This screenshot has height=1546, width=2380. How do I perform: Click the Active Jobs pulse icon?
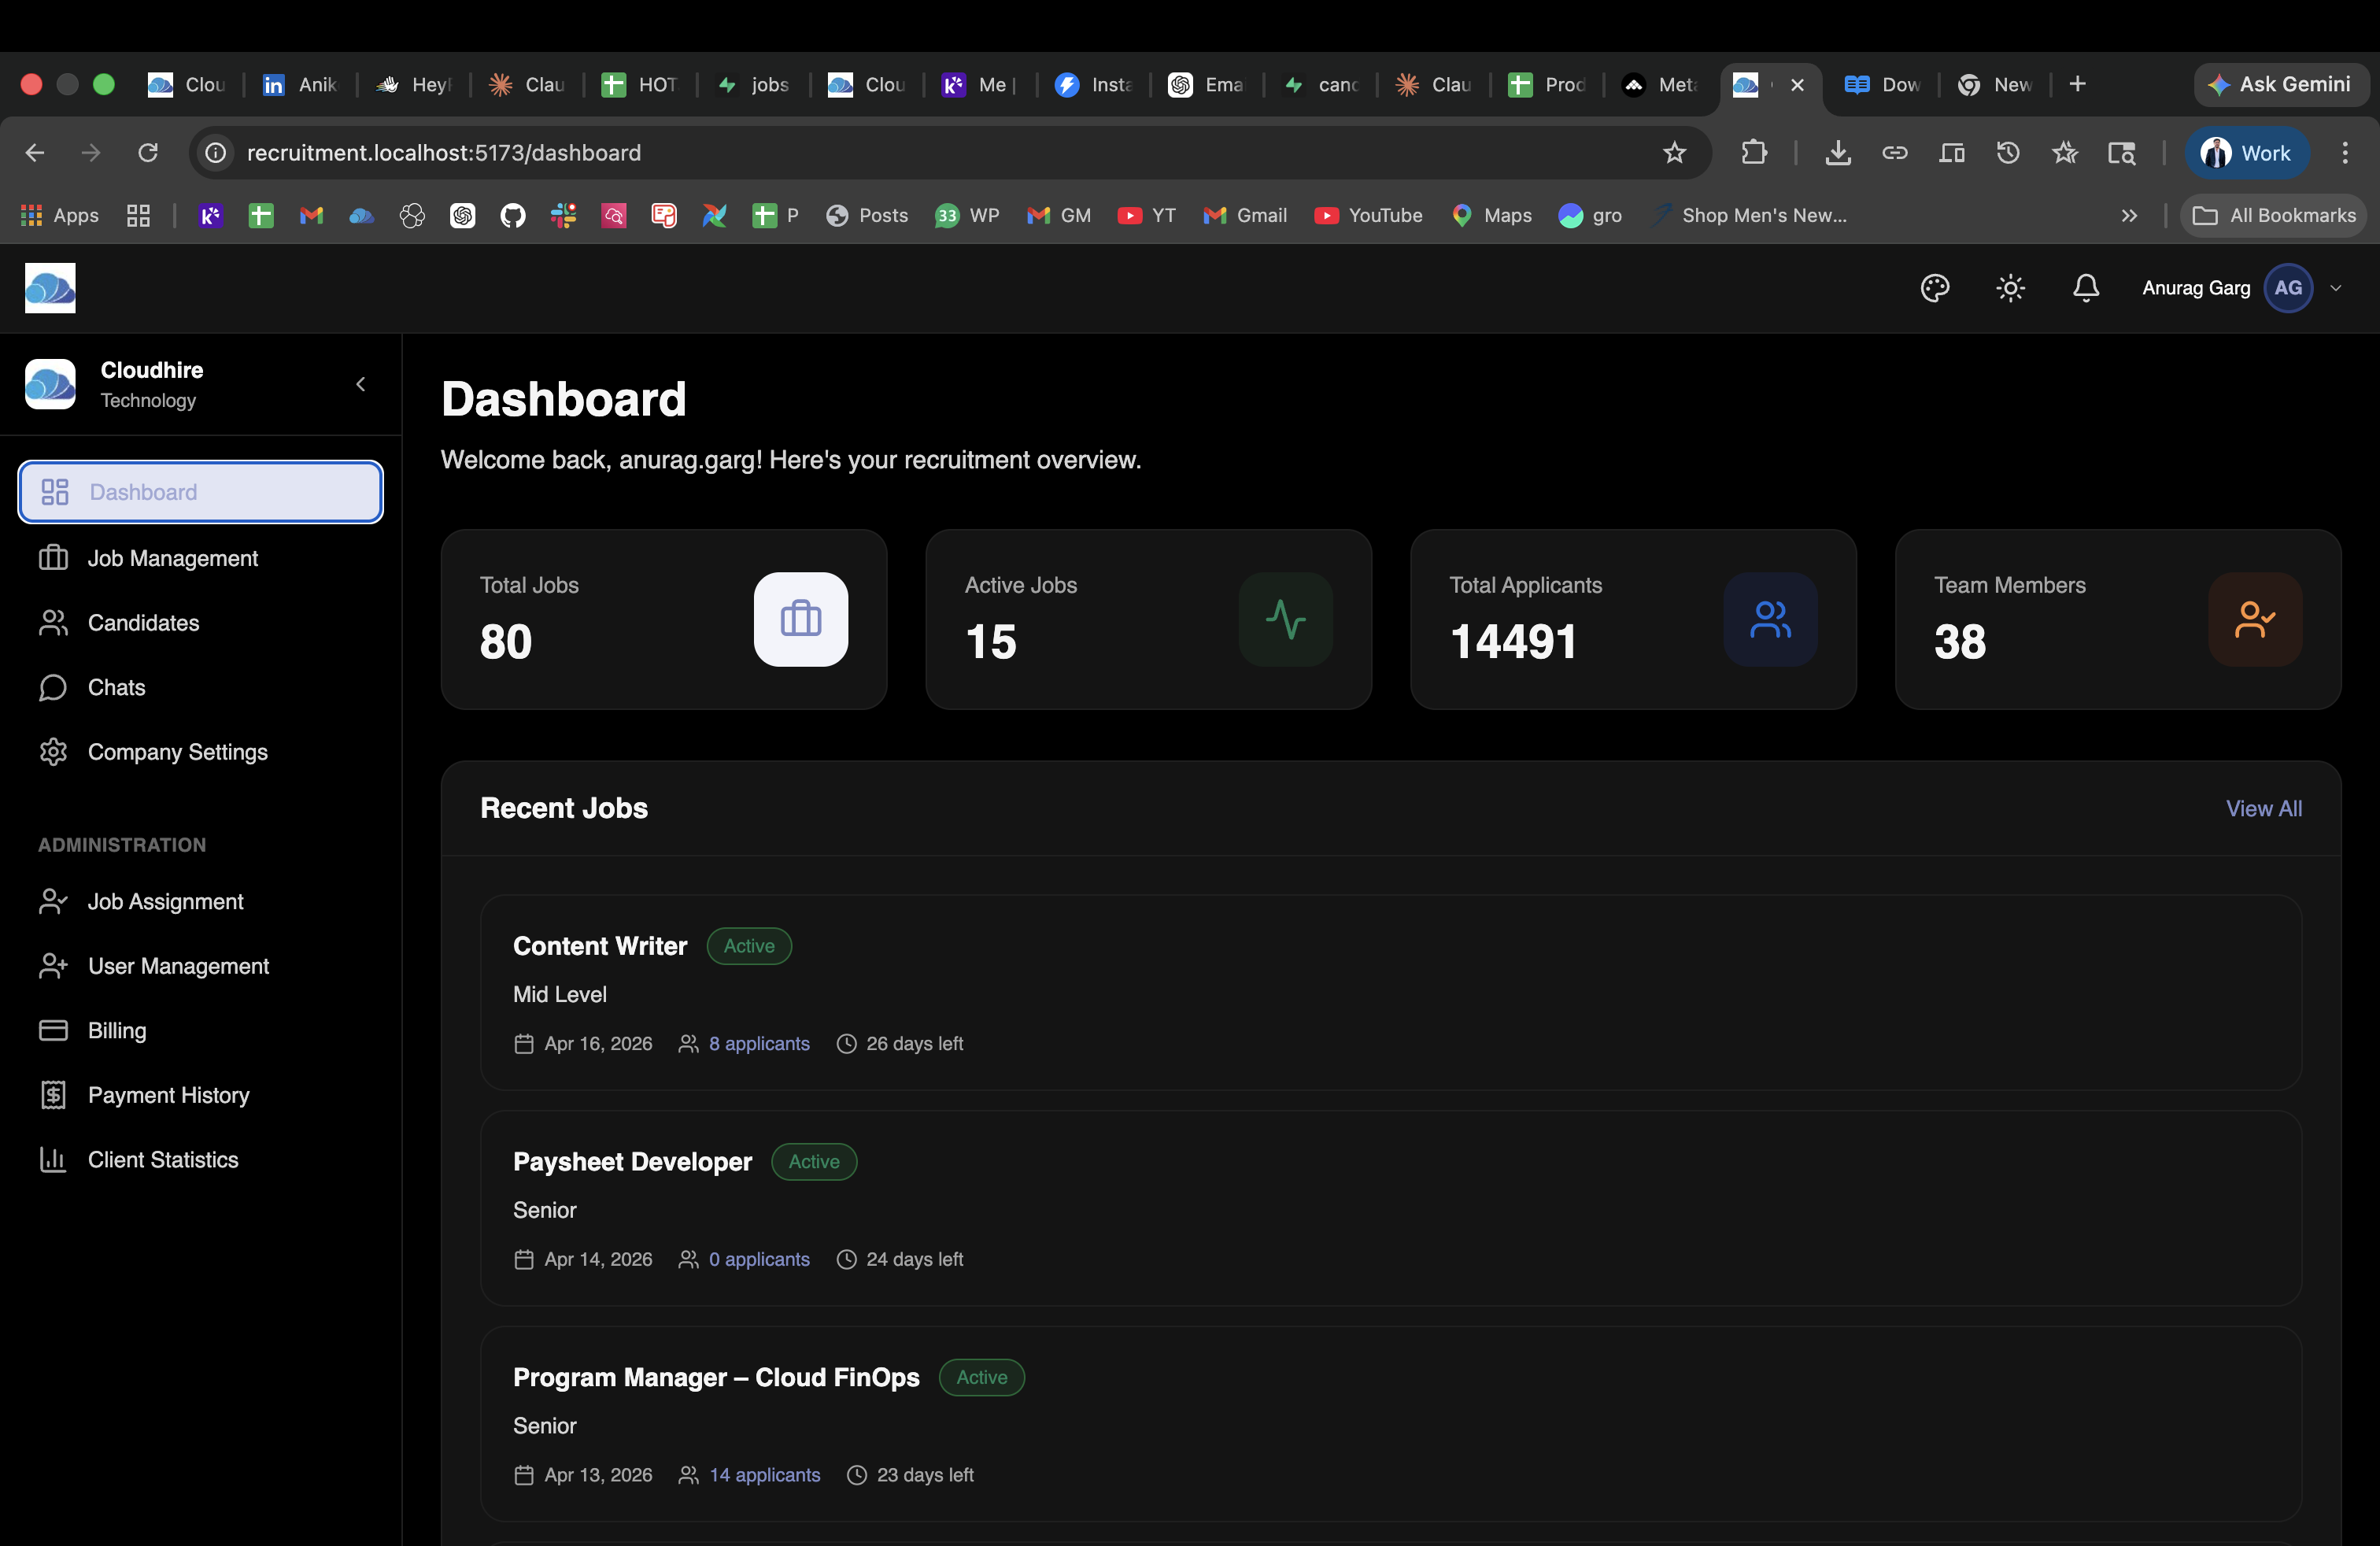pyautogui.click(x=1285, y=619)
